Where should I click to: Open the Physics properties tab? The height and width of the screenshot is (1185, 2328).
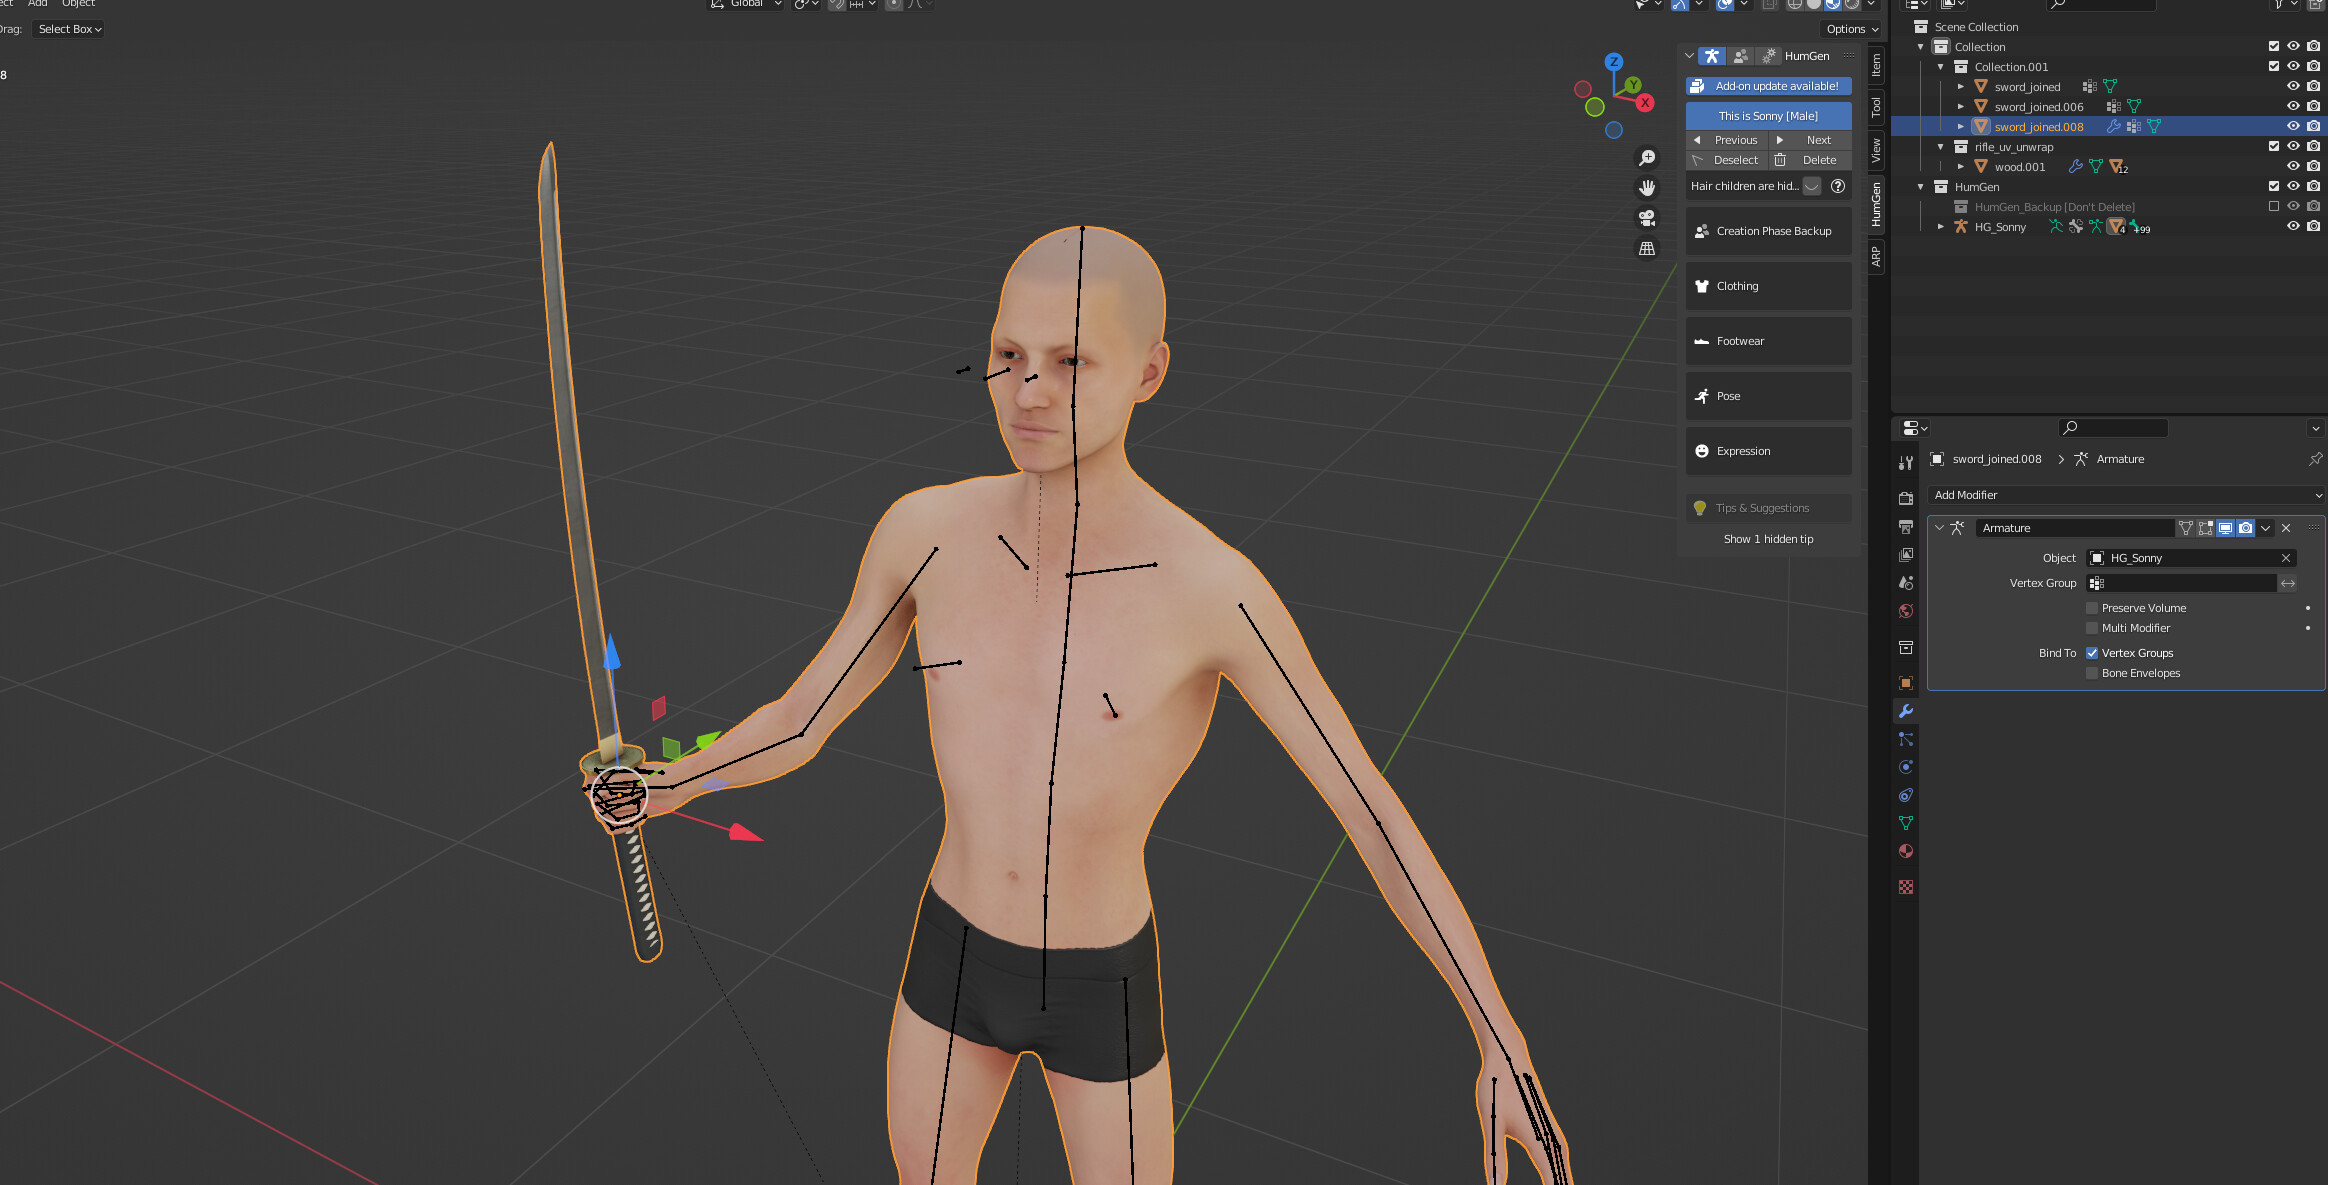click(x=1906, y=767)
